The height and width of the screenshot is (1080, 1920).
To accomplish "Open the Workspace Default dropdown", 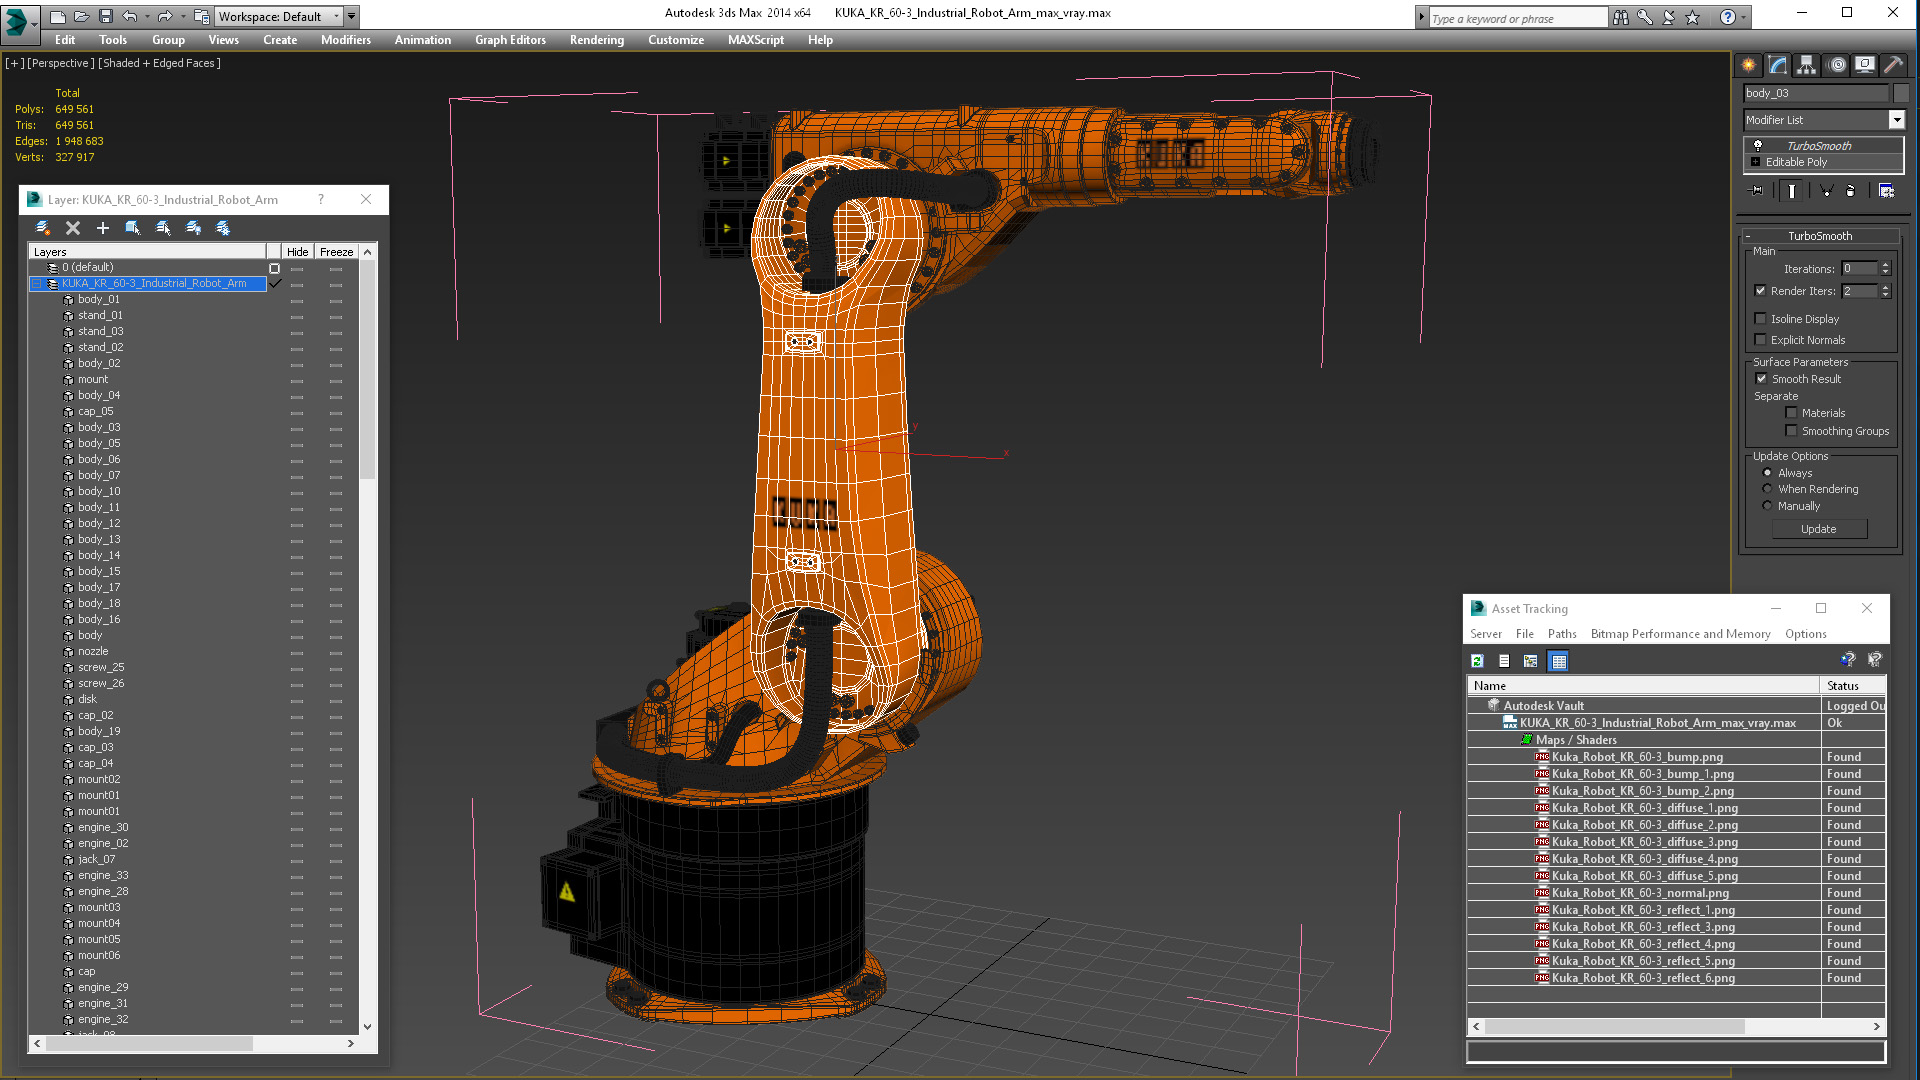I will point(337,17).
